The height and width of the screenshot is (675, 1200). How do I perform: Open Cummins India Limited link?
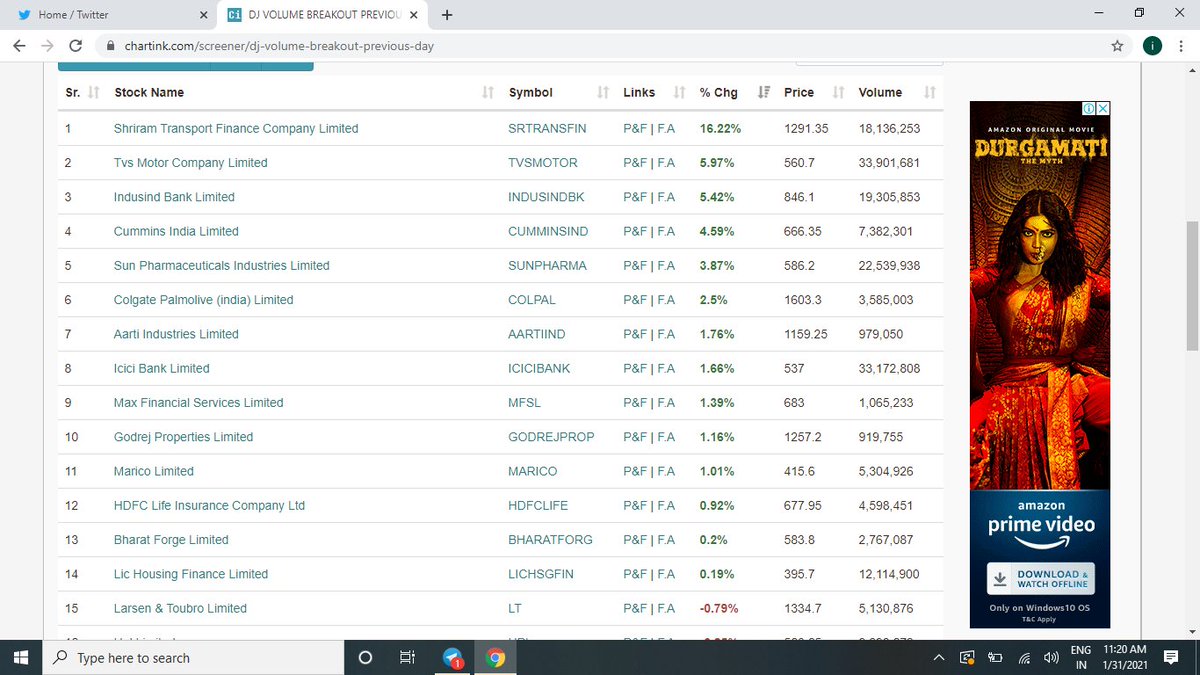(176, 231)
